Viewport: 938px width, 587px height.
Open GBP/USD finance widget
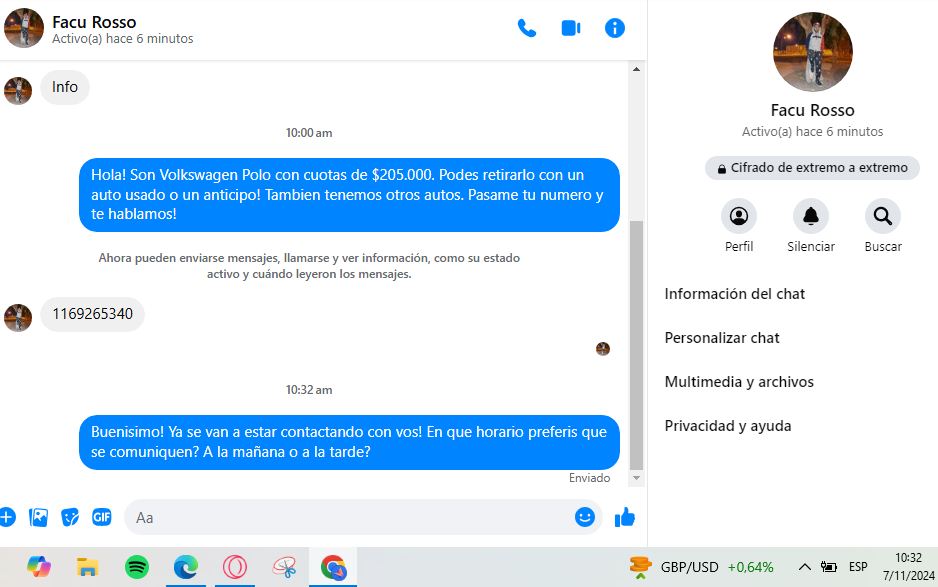[x=701, y=567]
